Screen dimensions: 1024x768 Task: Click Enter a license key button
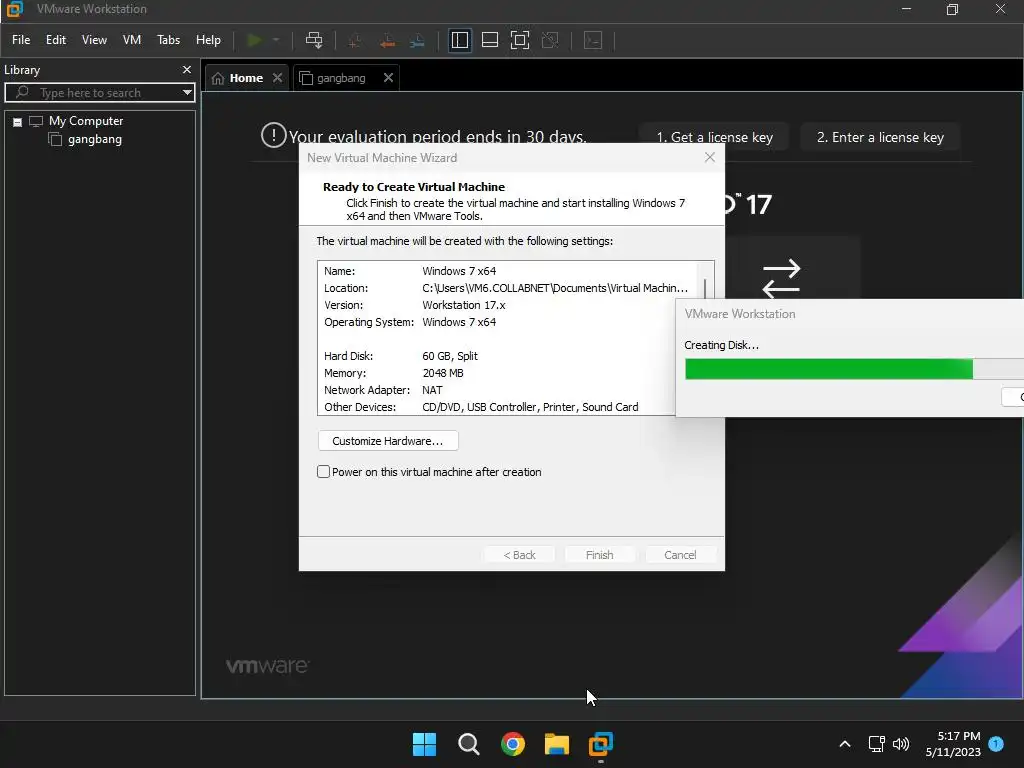[x=880, y=137]
